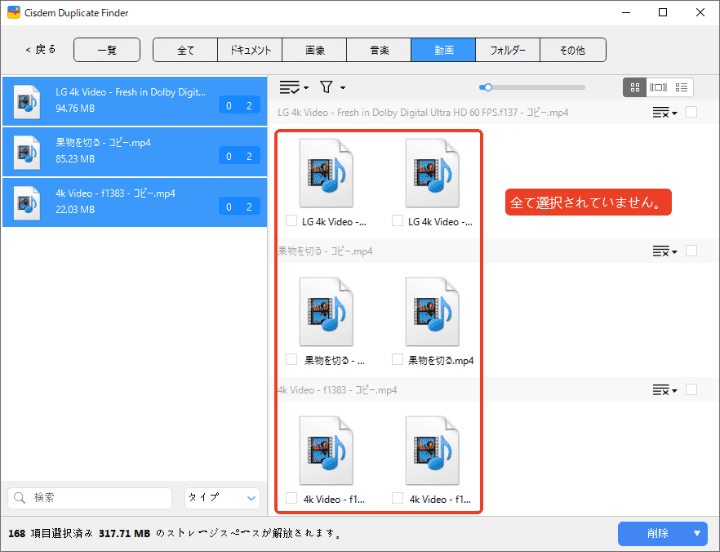Switch to the 画像 tab

tap(314, 50)
